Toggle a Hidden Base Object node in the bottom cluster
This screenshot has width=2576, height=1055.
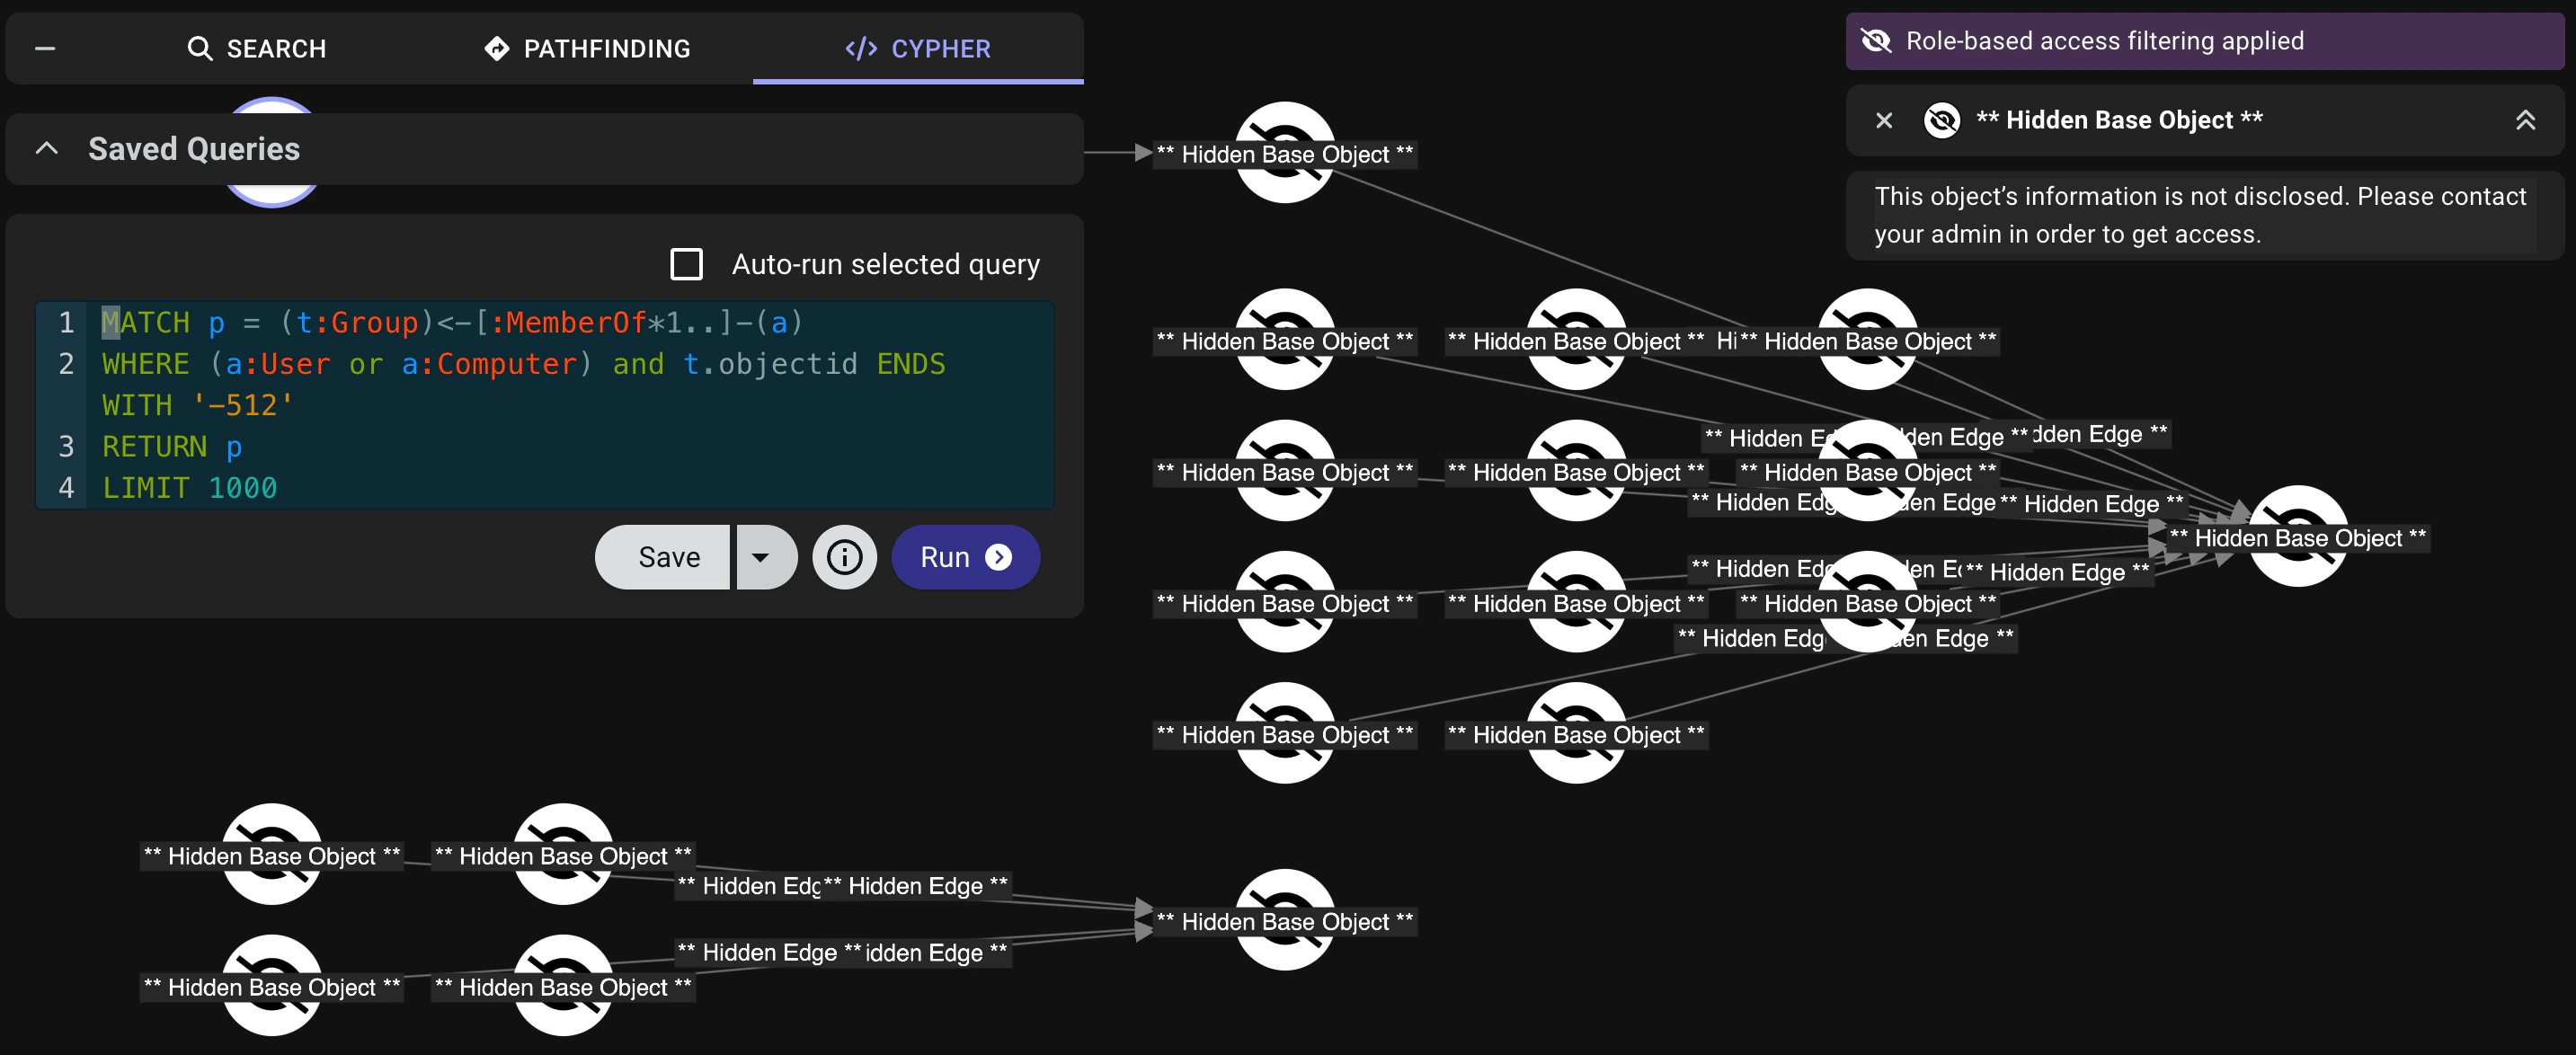click(271, 857)
